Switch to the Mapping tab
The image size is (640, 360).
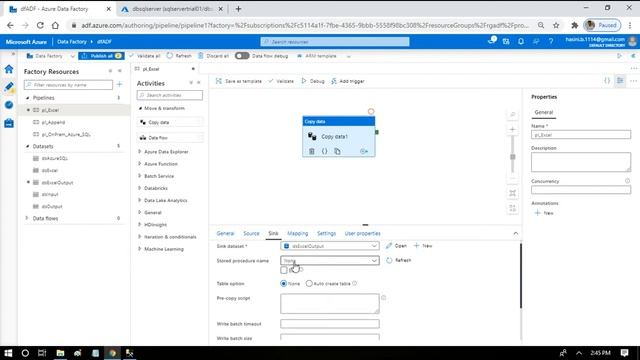[x=298, y=233]
